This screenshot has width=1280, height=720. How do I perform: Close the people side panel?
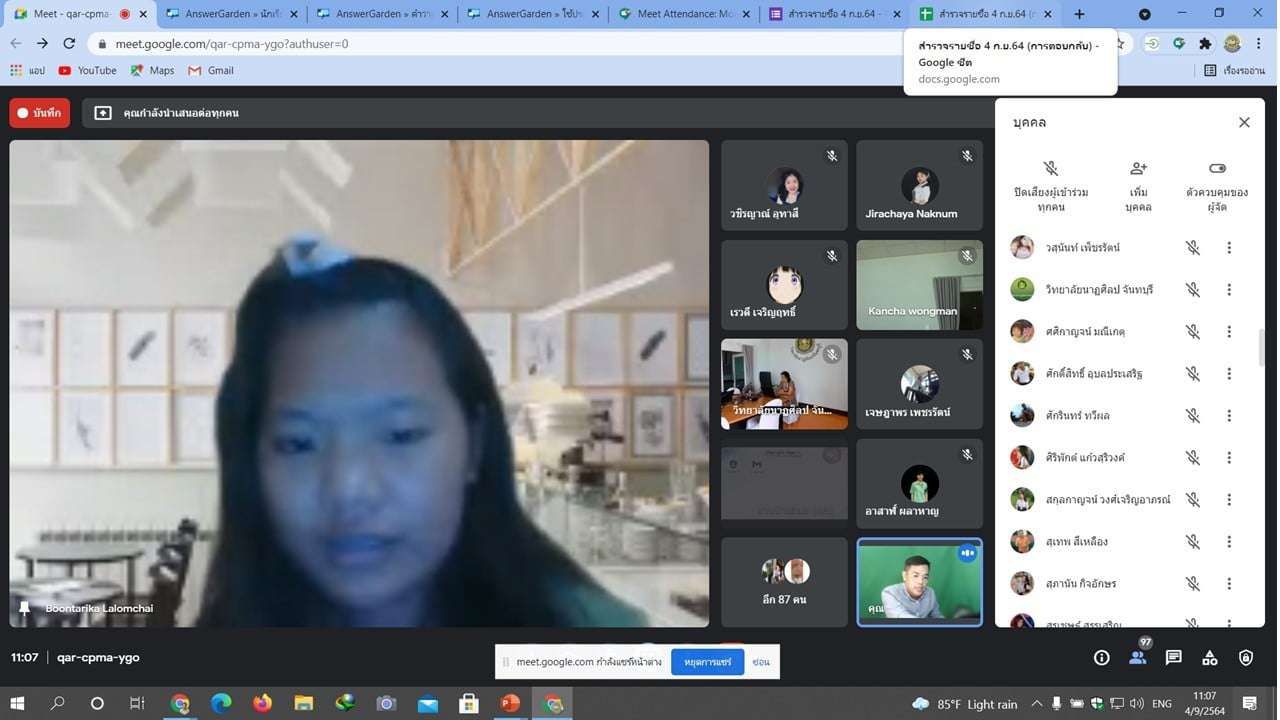point(1244,122)
